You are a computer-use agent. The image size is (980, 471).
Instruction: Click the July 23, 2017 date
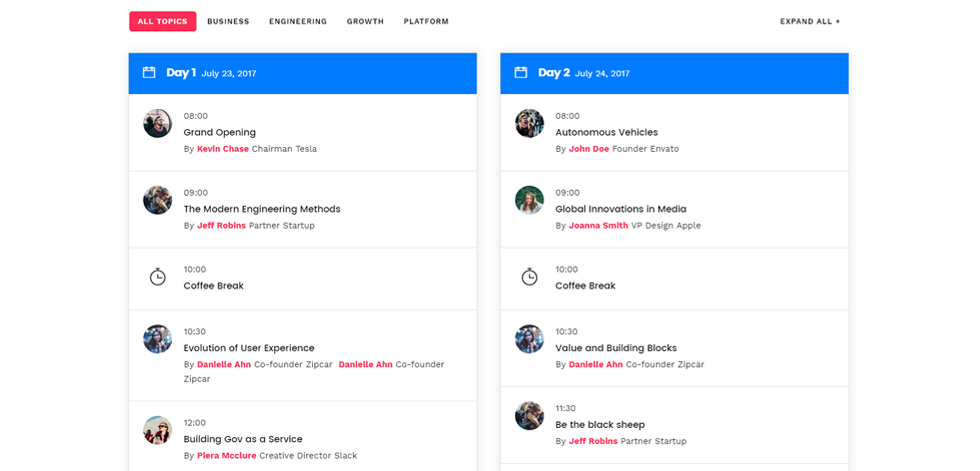(x=229, y=74)
